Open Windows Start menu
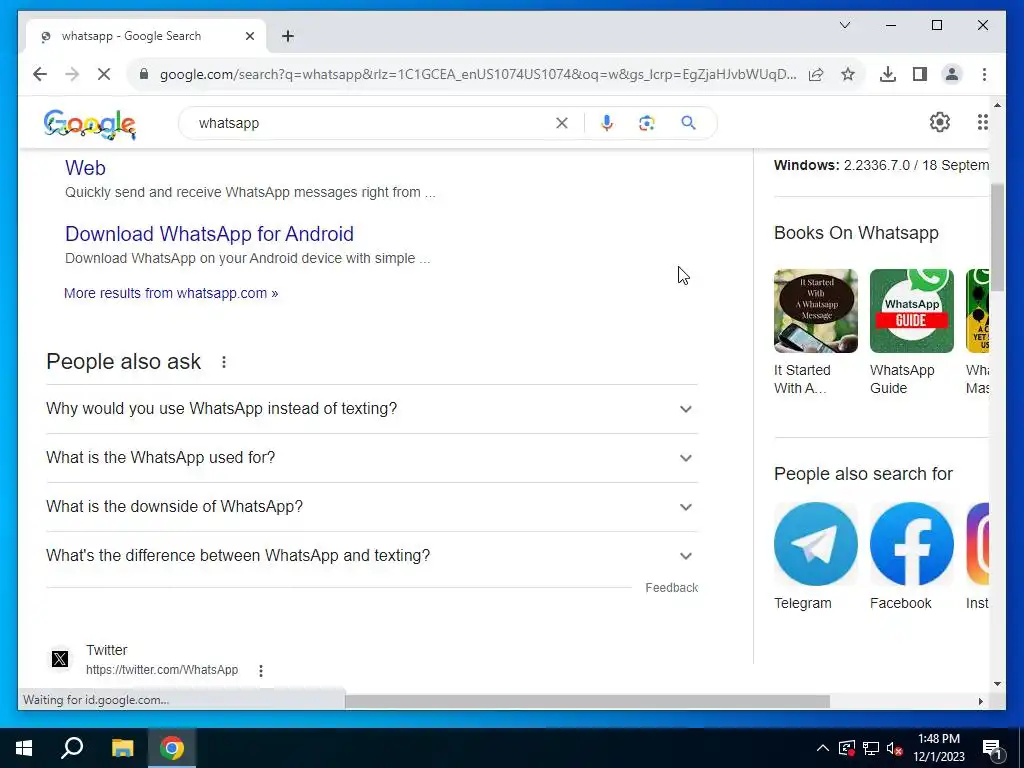1024x768 pixels. click(24, 748)
